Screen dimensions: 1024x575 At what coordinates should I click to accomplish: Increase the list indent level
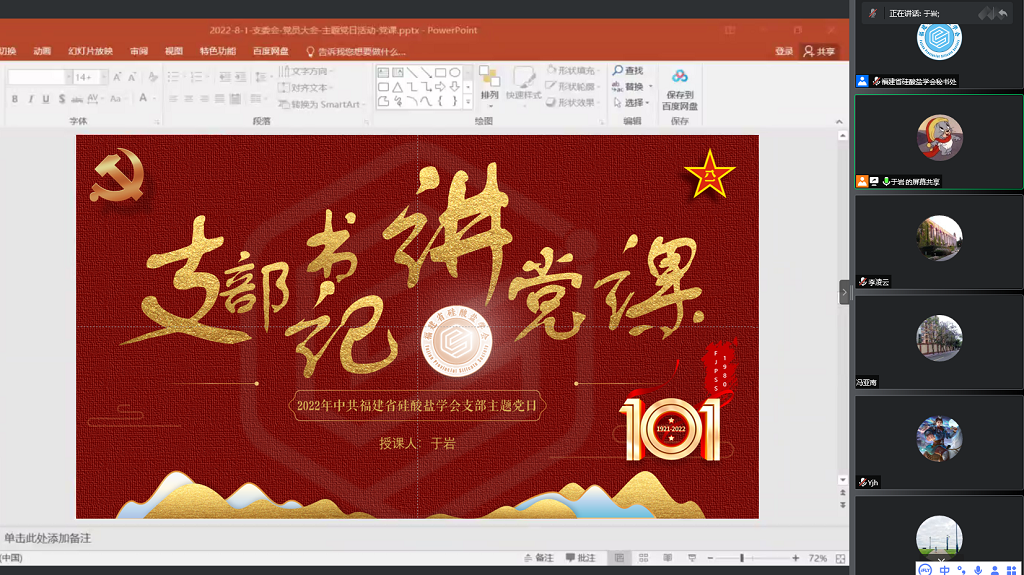pos(240,77)
